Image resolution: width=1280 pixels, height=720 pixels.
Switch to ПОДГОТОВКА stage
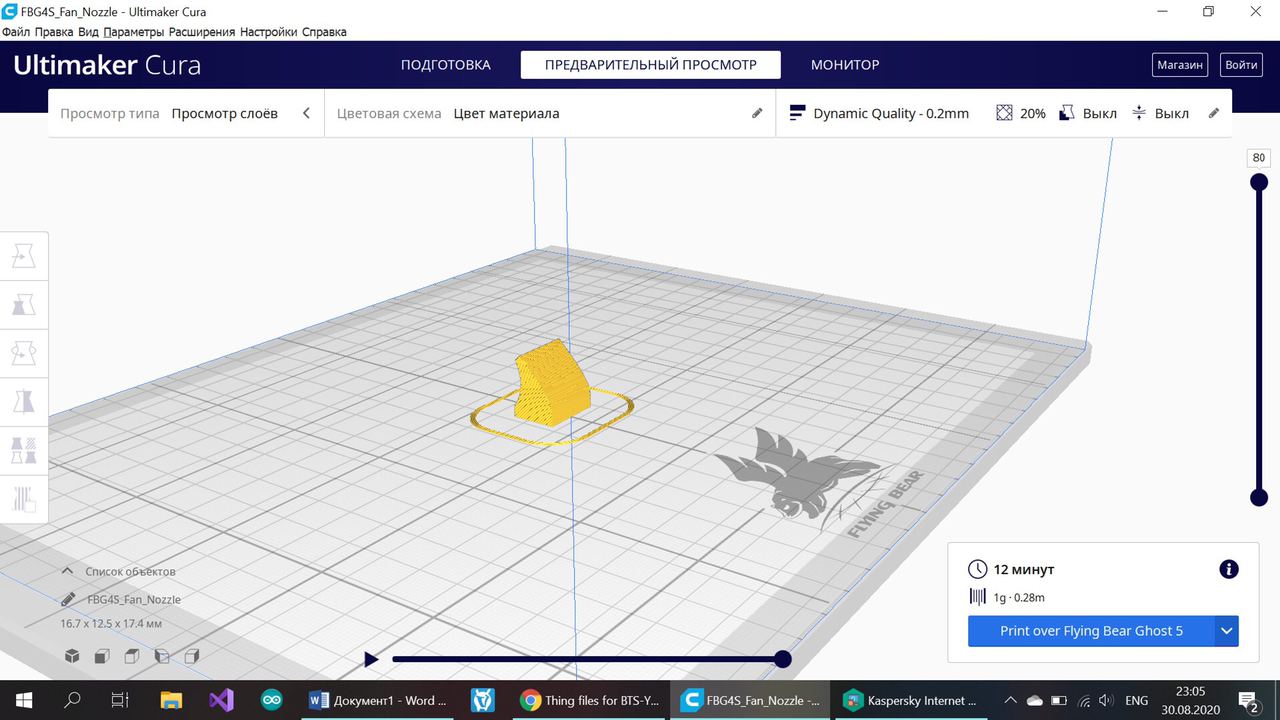[x=446, y=65]
